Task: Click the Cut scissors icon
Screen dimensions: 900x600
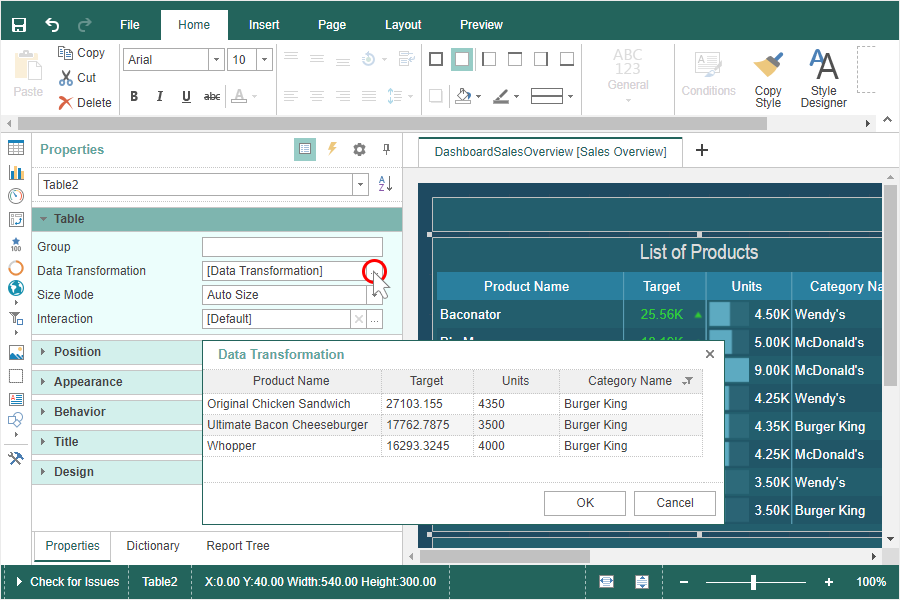Action: click(66, 78)
